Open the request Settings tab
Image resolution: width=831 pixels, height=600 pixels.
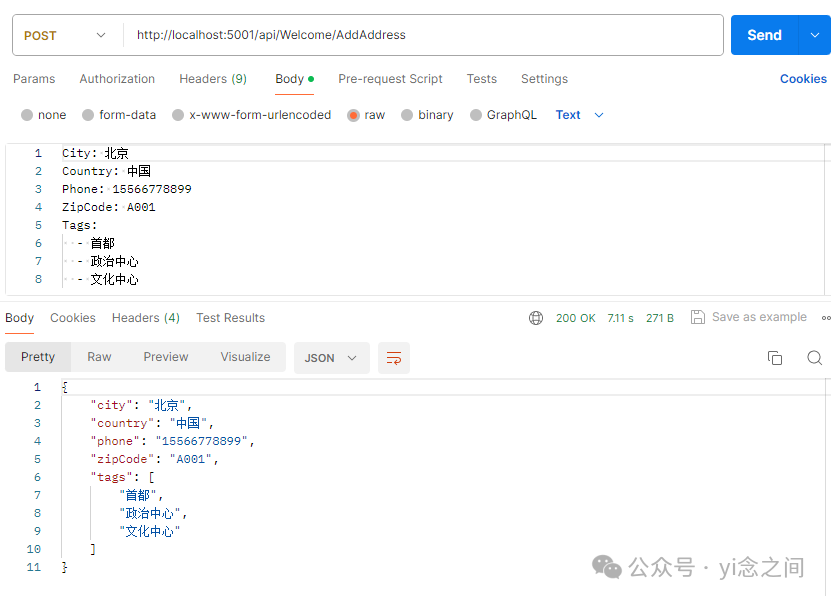(544, 79)
